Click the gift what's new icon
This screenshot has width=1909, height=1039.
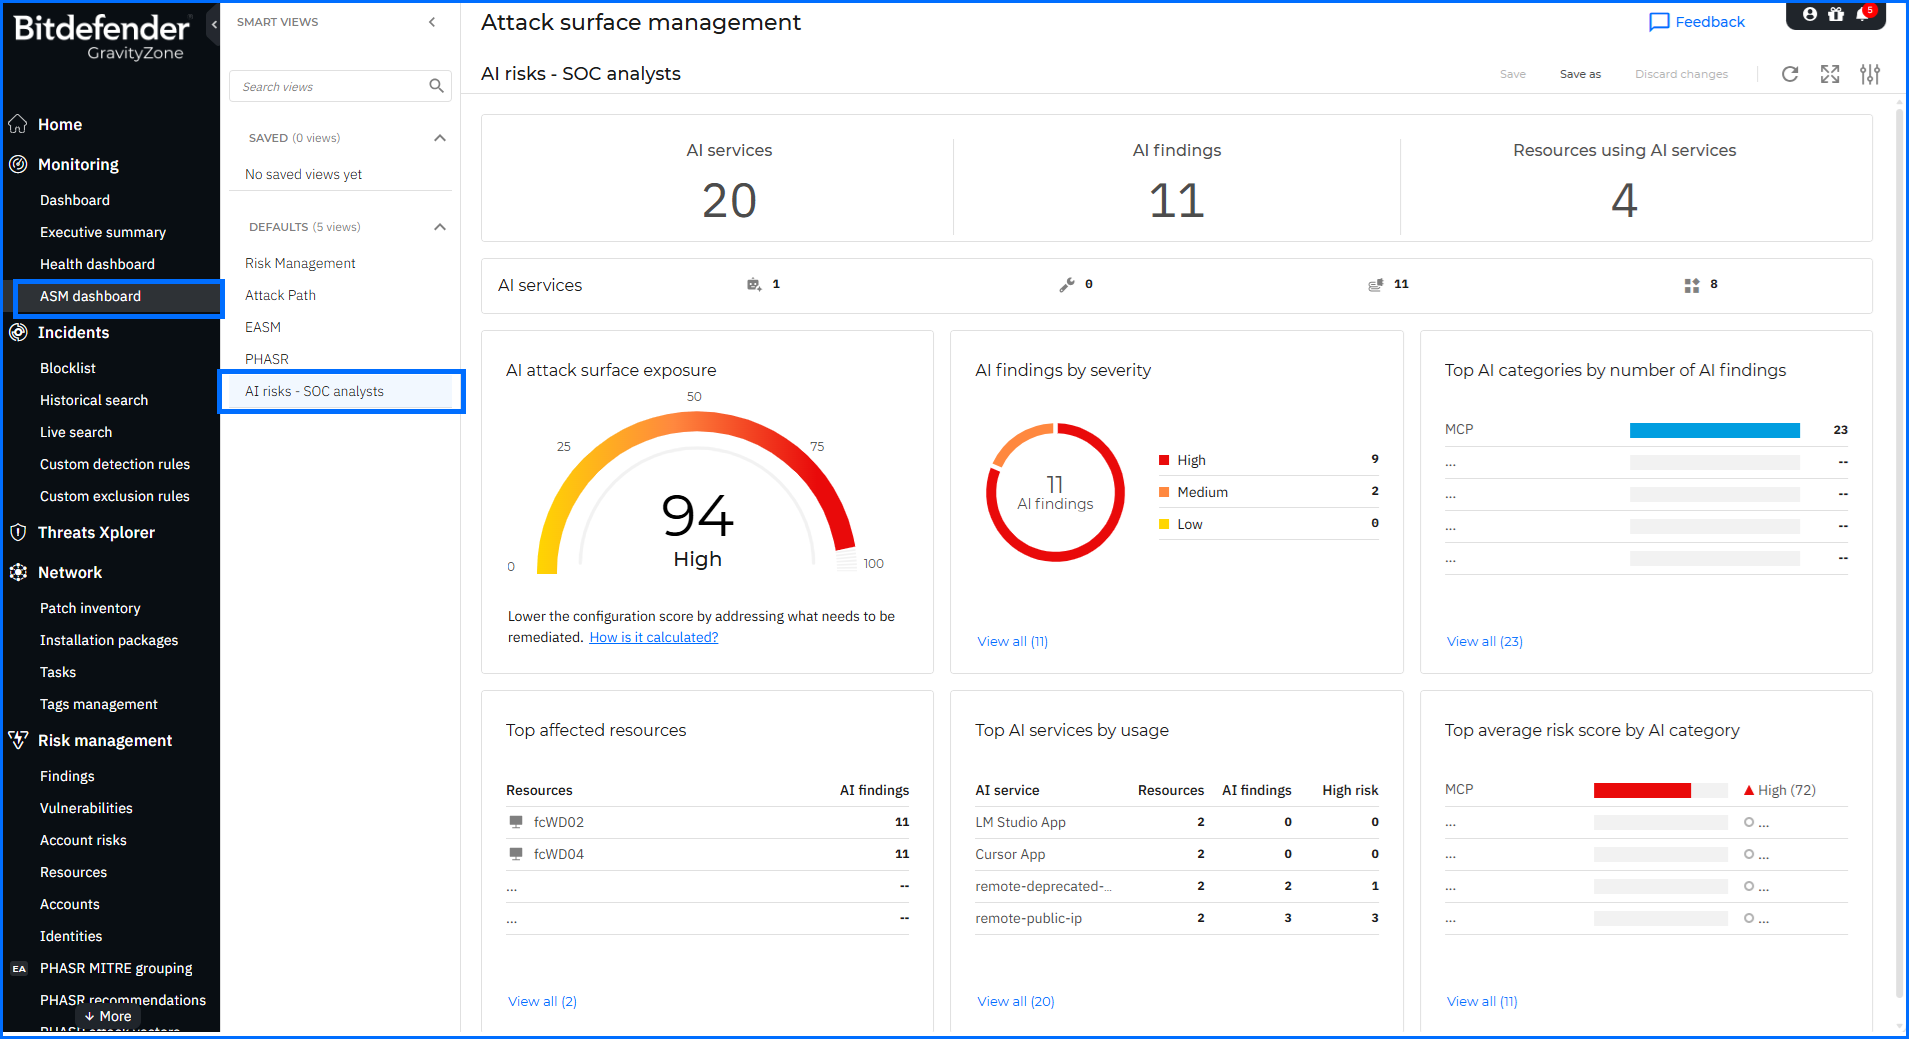pos(1836,14)
